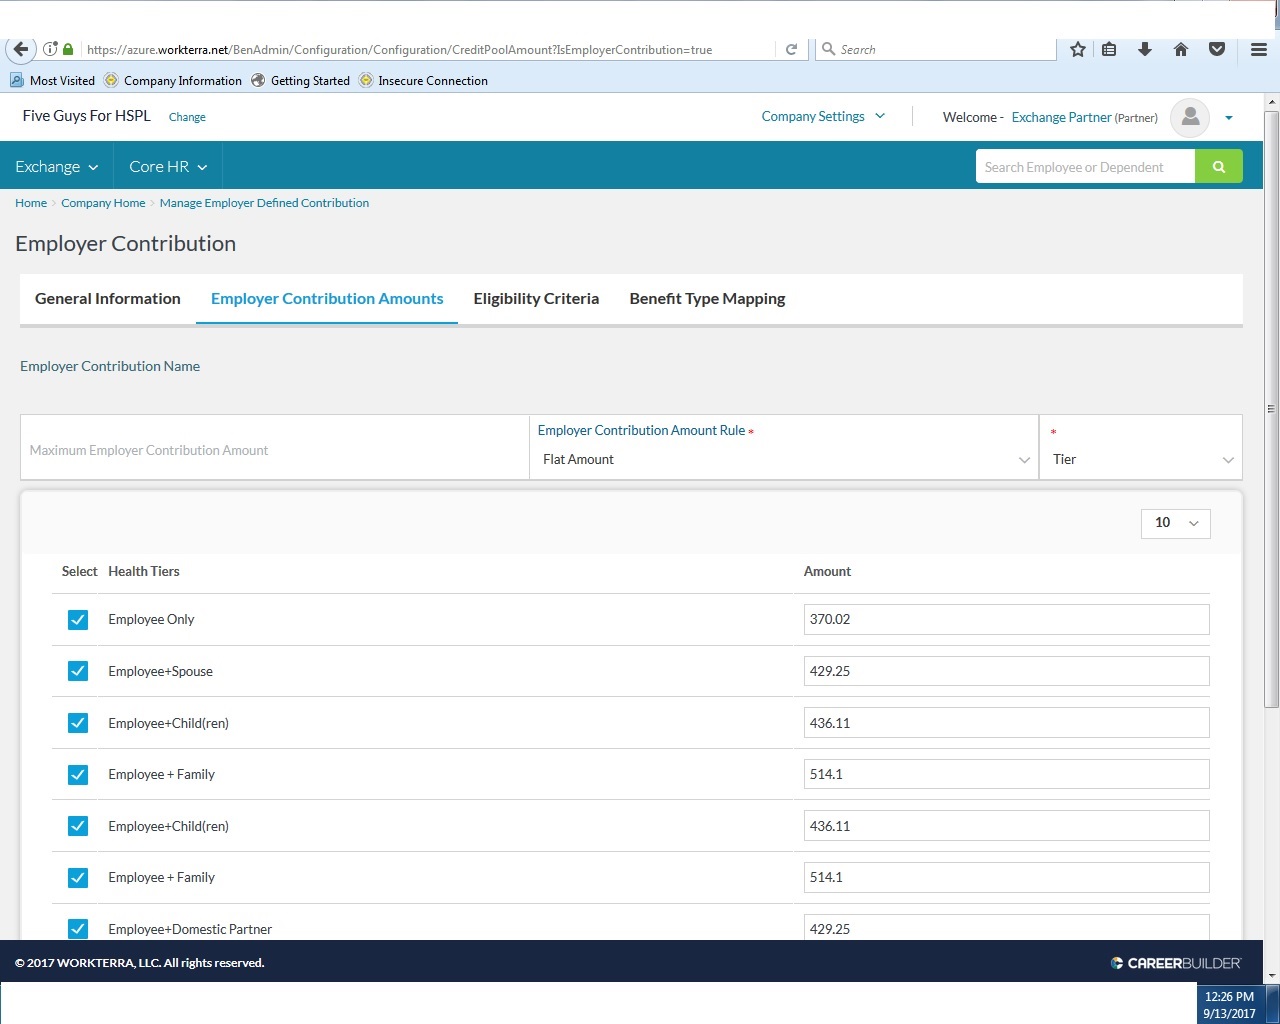Click the browser back arrow button
Screen dimensions: 1280x1024
click(x=20, y=49)
